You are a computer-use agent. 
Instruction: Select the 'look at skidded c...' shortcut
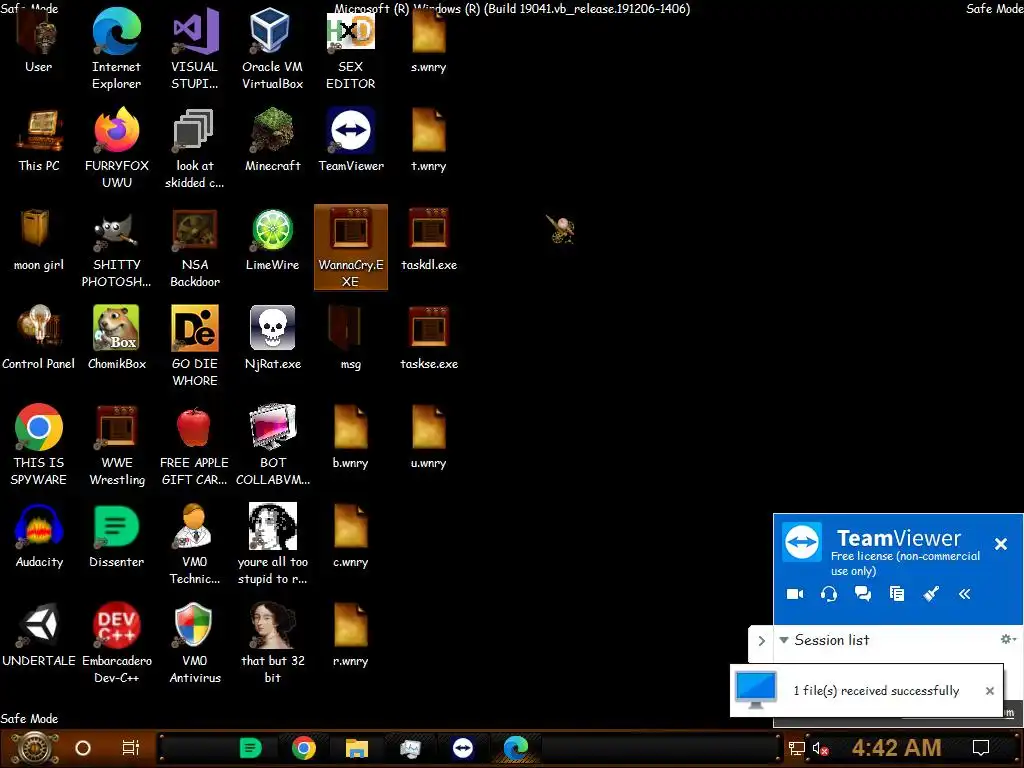(x=195, y=150)
